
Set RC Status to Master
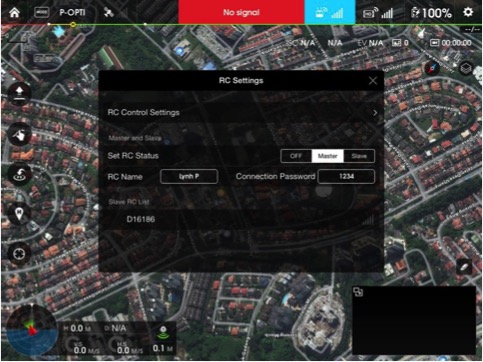[x=327, y=156]
